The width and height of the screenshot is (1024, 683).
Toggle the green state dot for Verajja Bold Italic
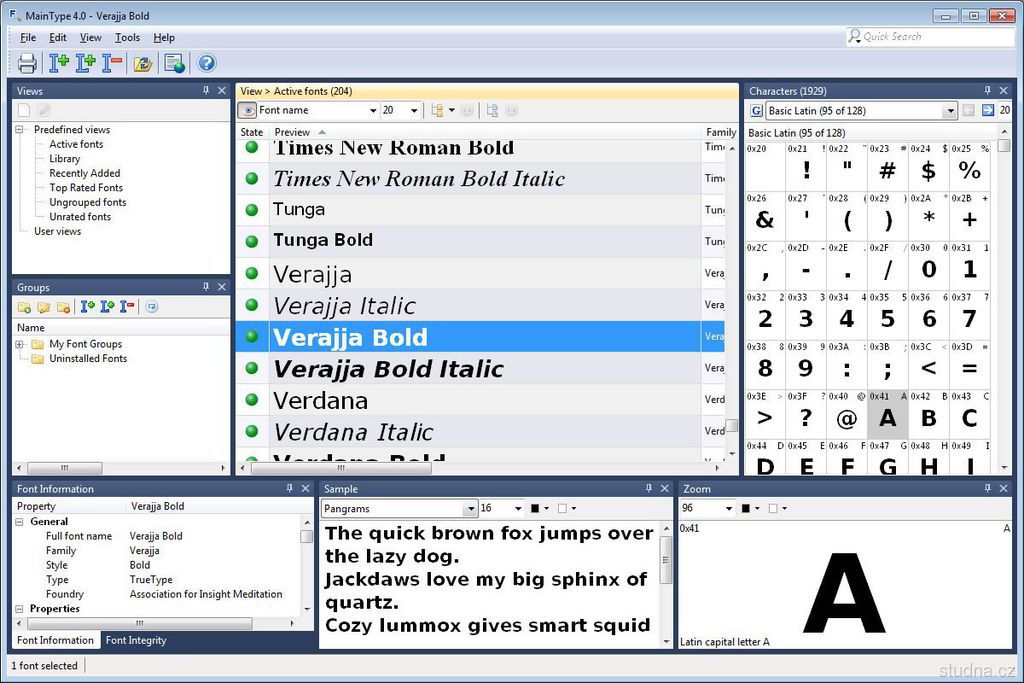pos(252,368)
